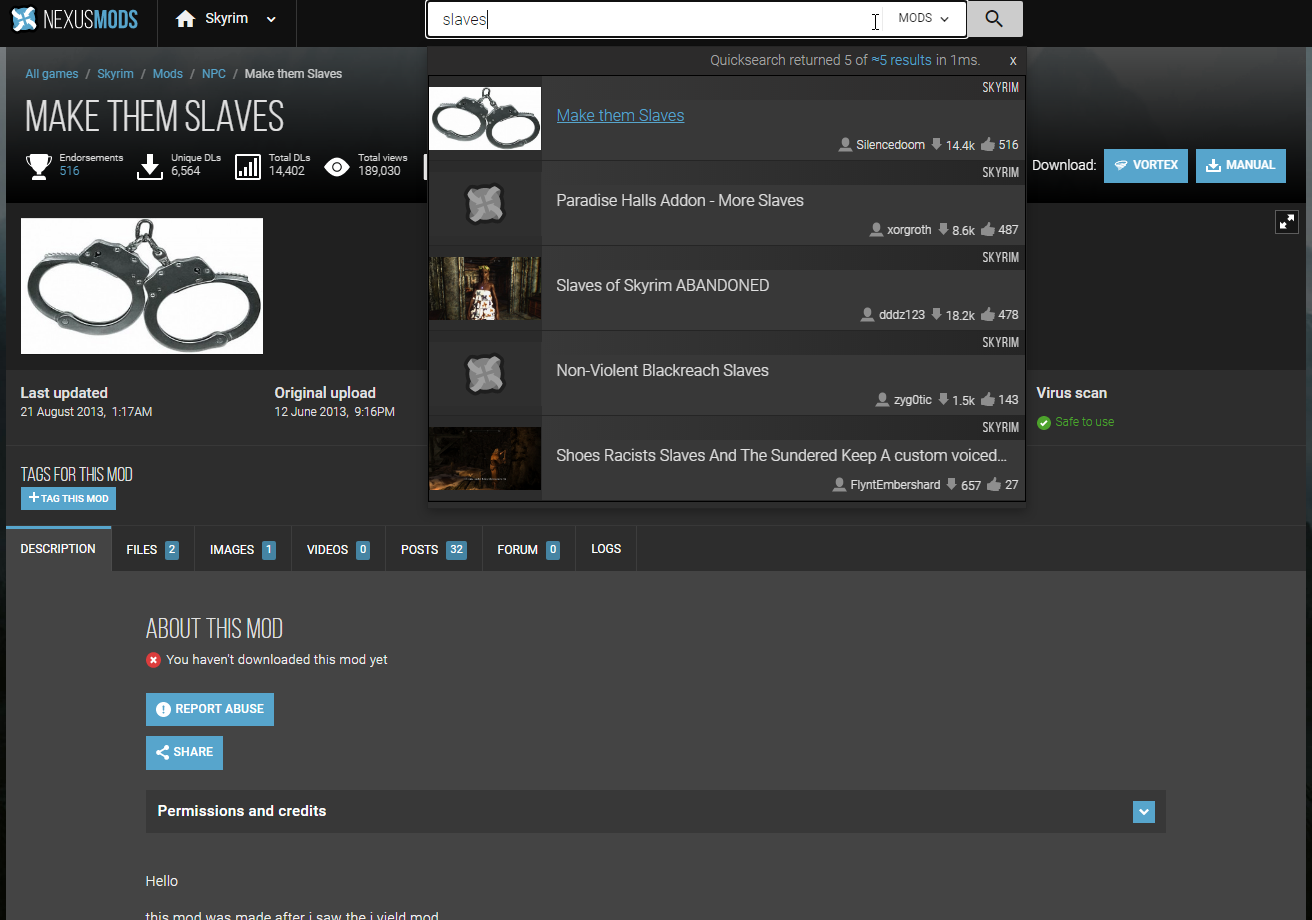
Task: Click the placeholder icon beside Non-Violent Blackreach Slaves
Action: tap(485, 374)
